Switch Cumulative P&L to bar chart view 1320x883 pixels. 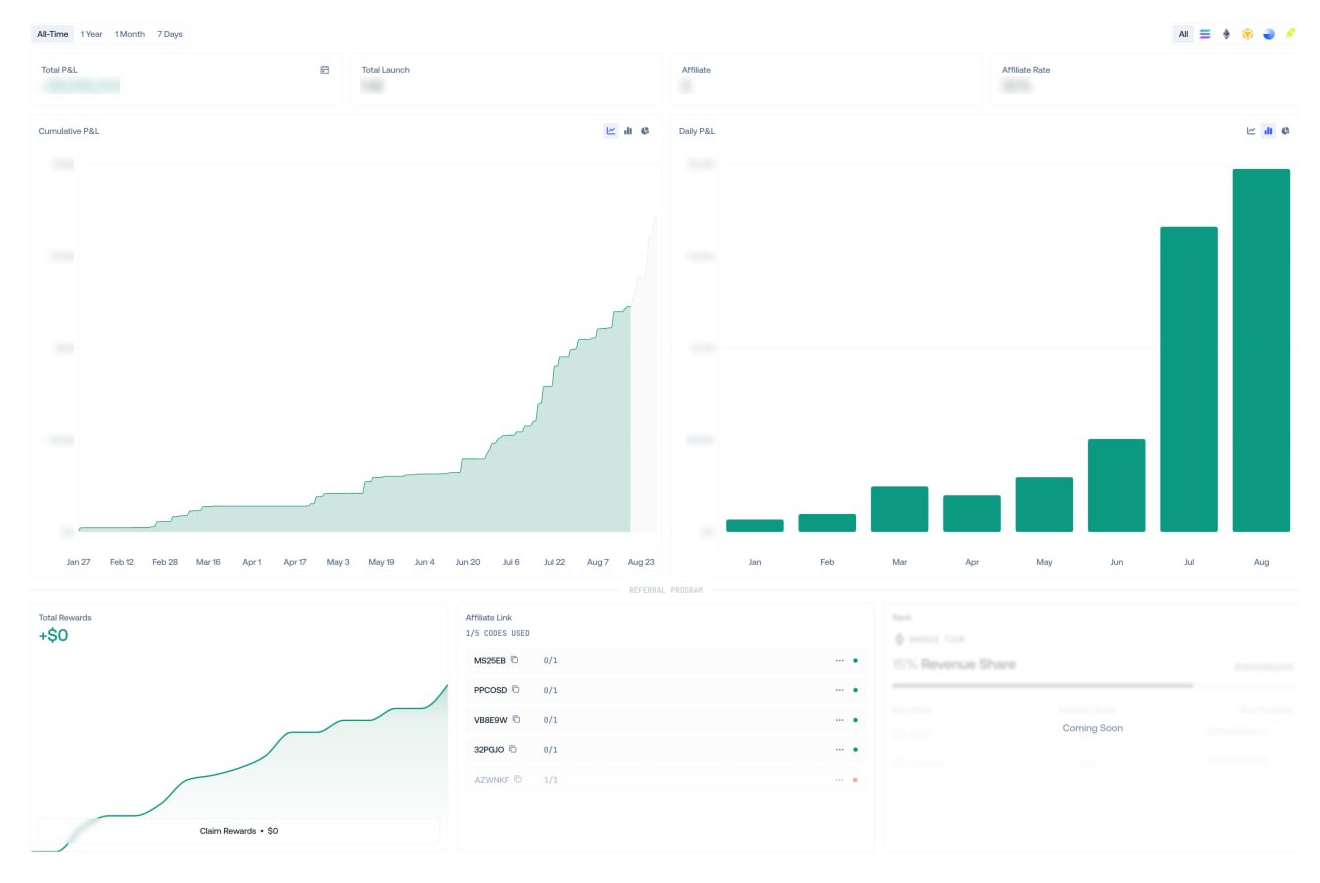tap(628, 131)
